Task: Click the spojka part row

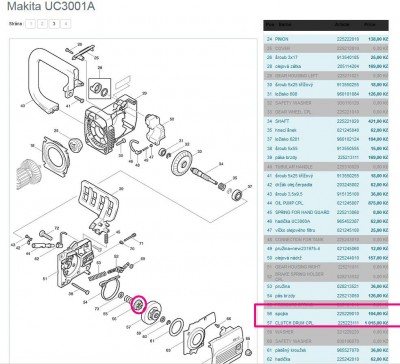Action: [x=327, y=314]
